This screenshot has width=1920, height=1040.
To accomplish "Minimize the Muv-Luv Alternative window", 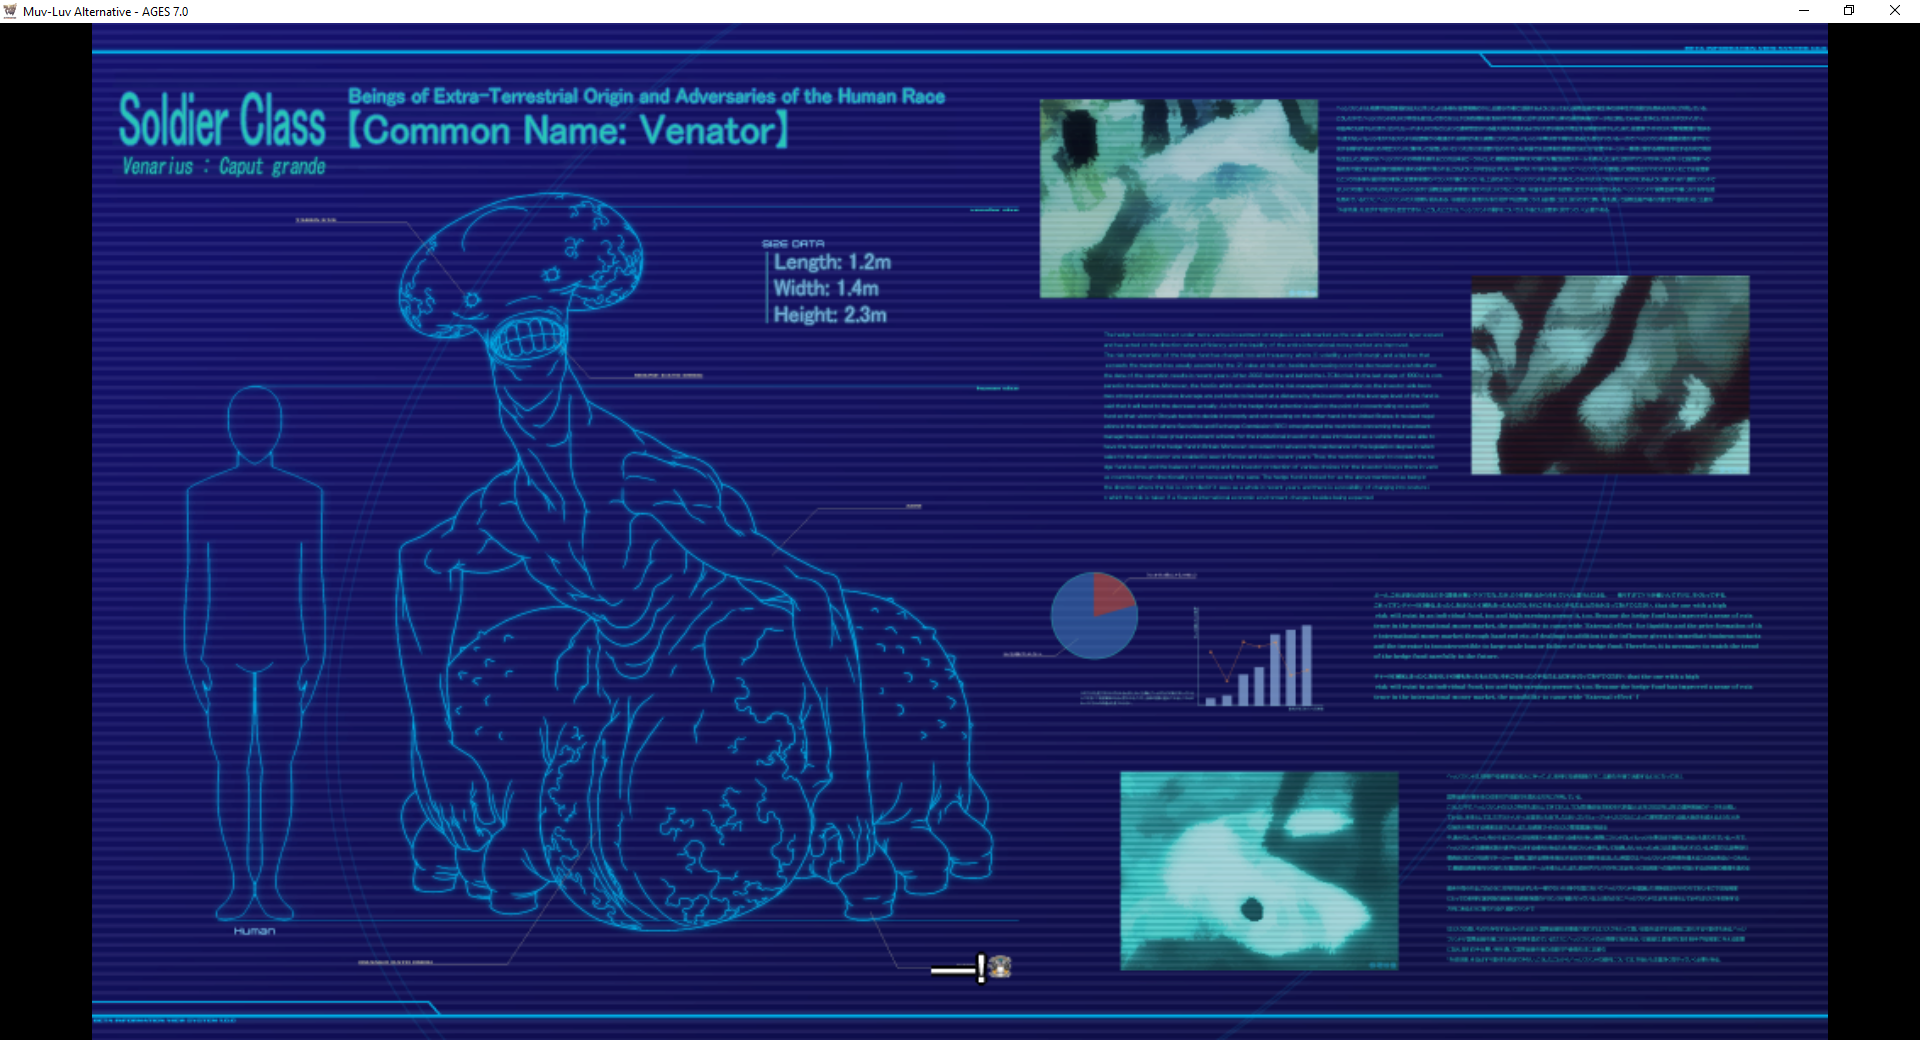I will (x=1804, y=11).
